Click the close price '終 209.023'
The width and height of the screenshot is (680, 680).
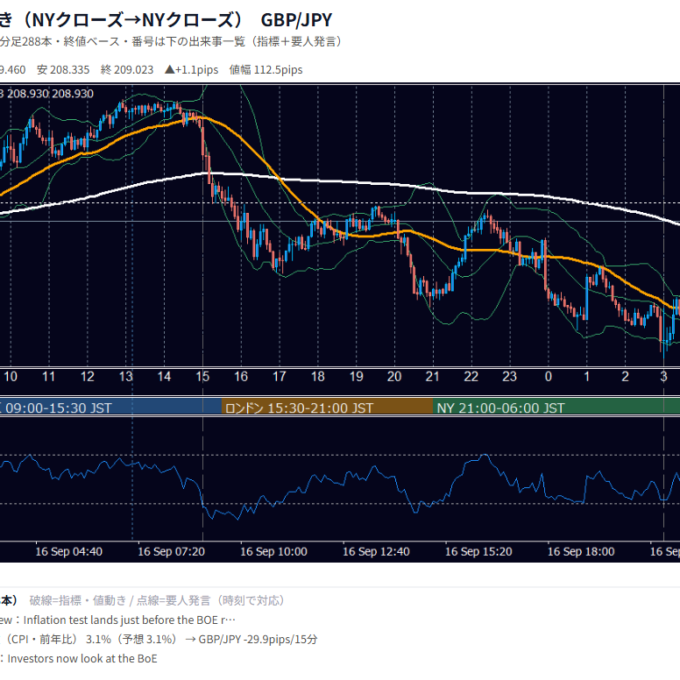[x=127, y=70]
